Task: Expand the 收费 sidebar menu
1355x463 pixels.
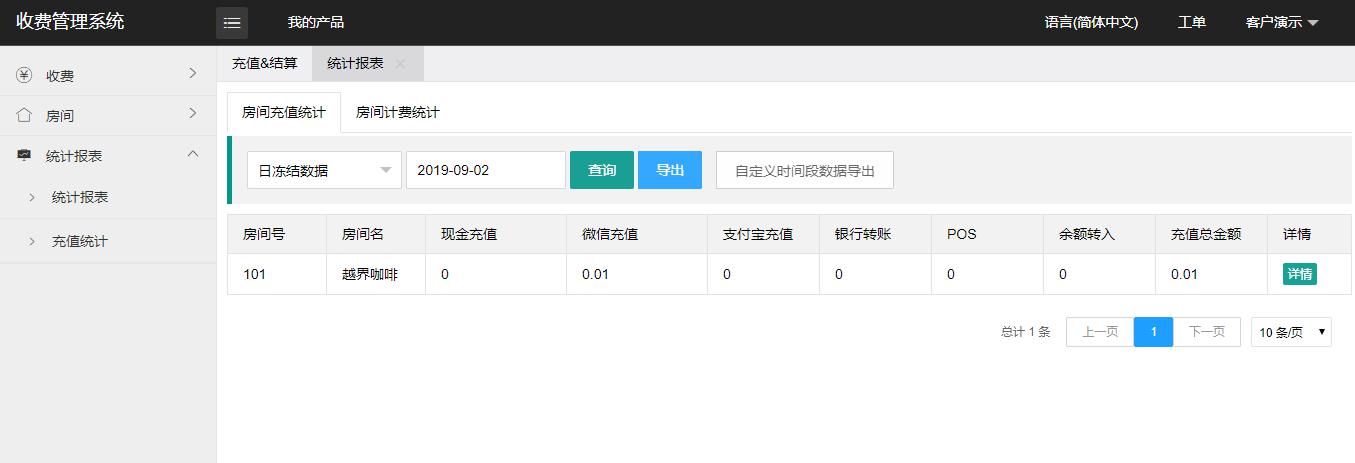Action: (193, 73)
